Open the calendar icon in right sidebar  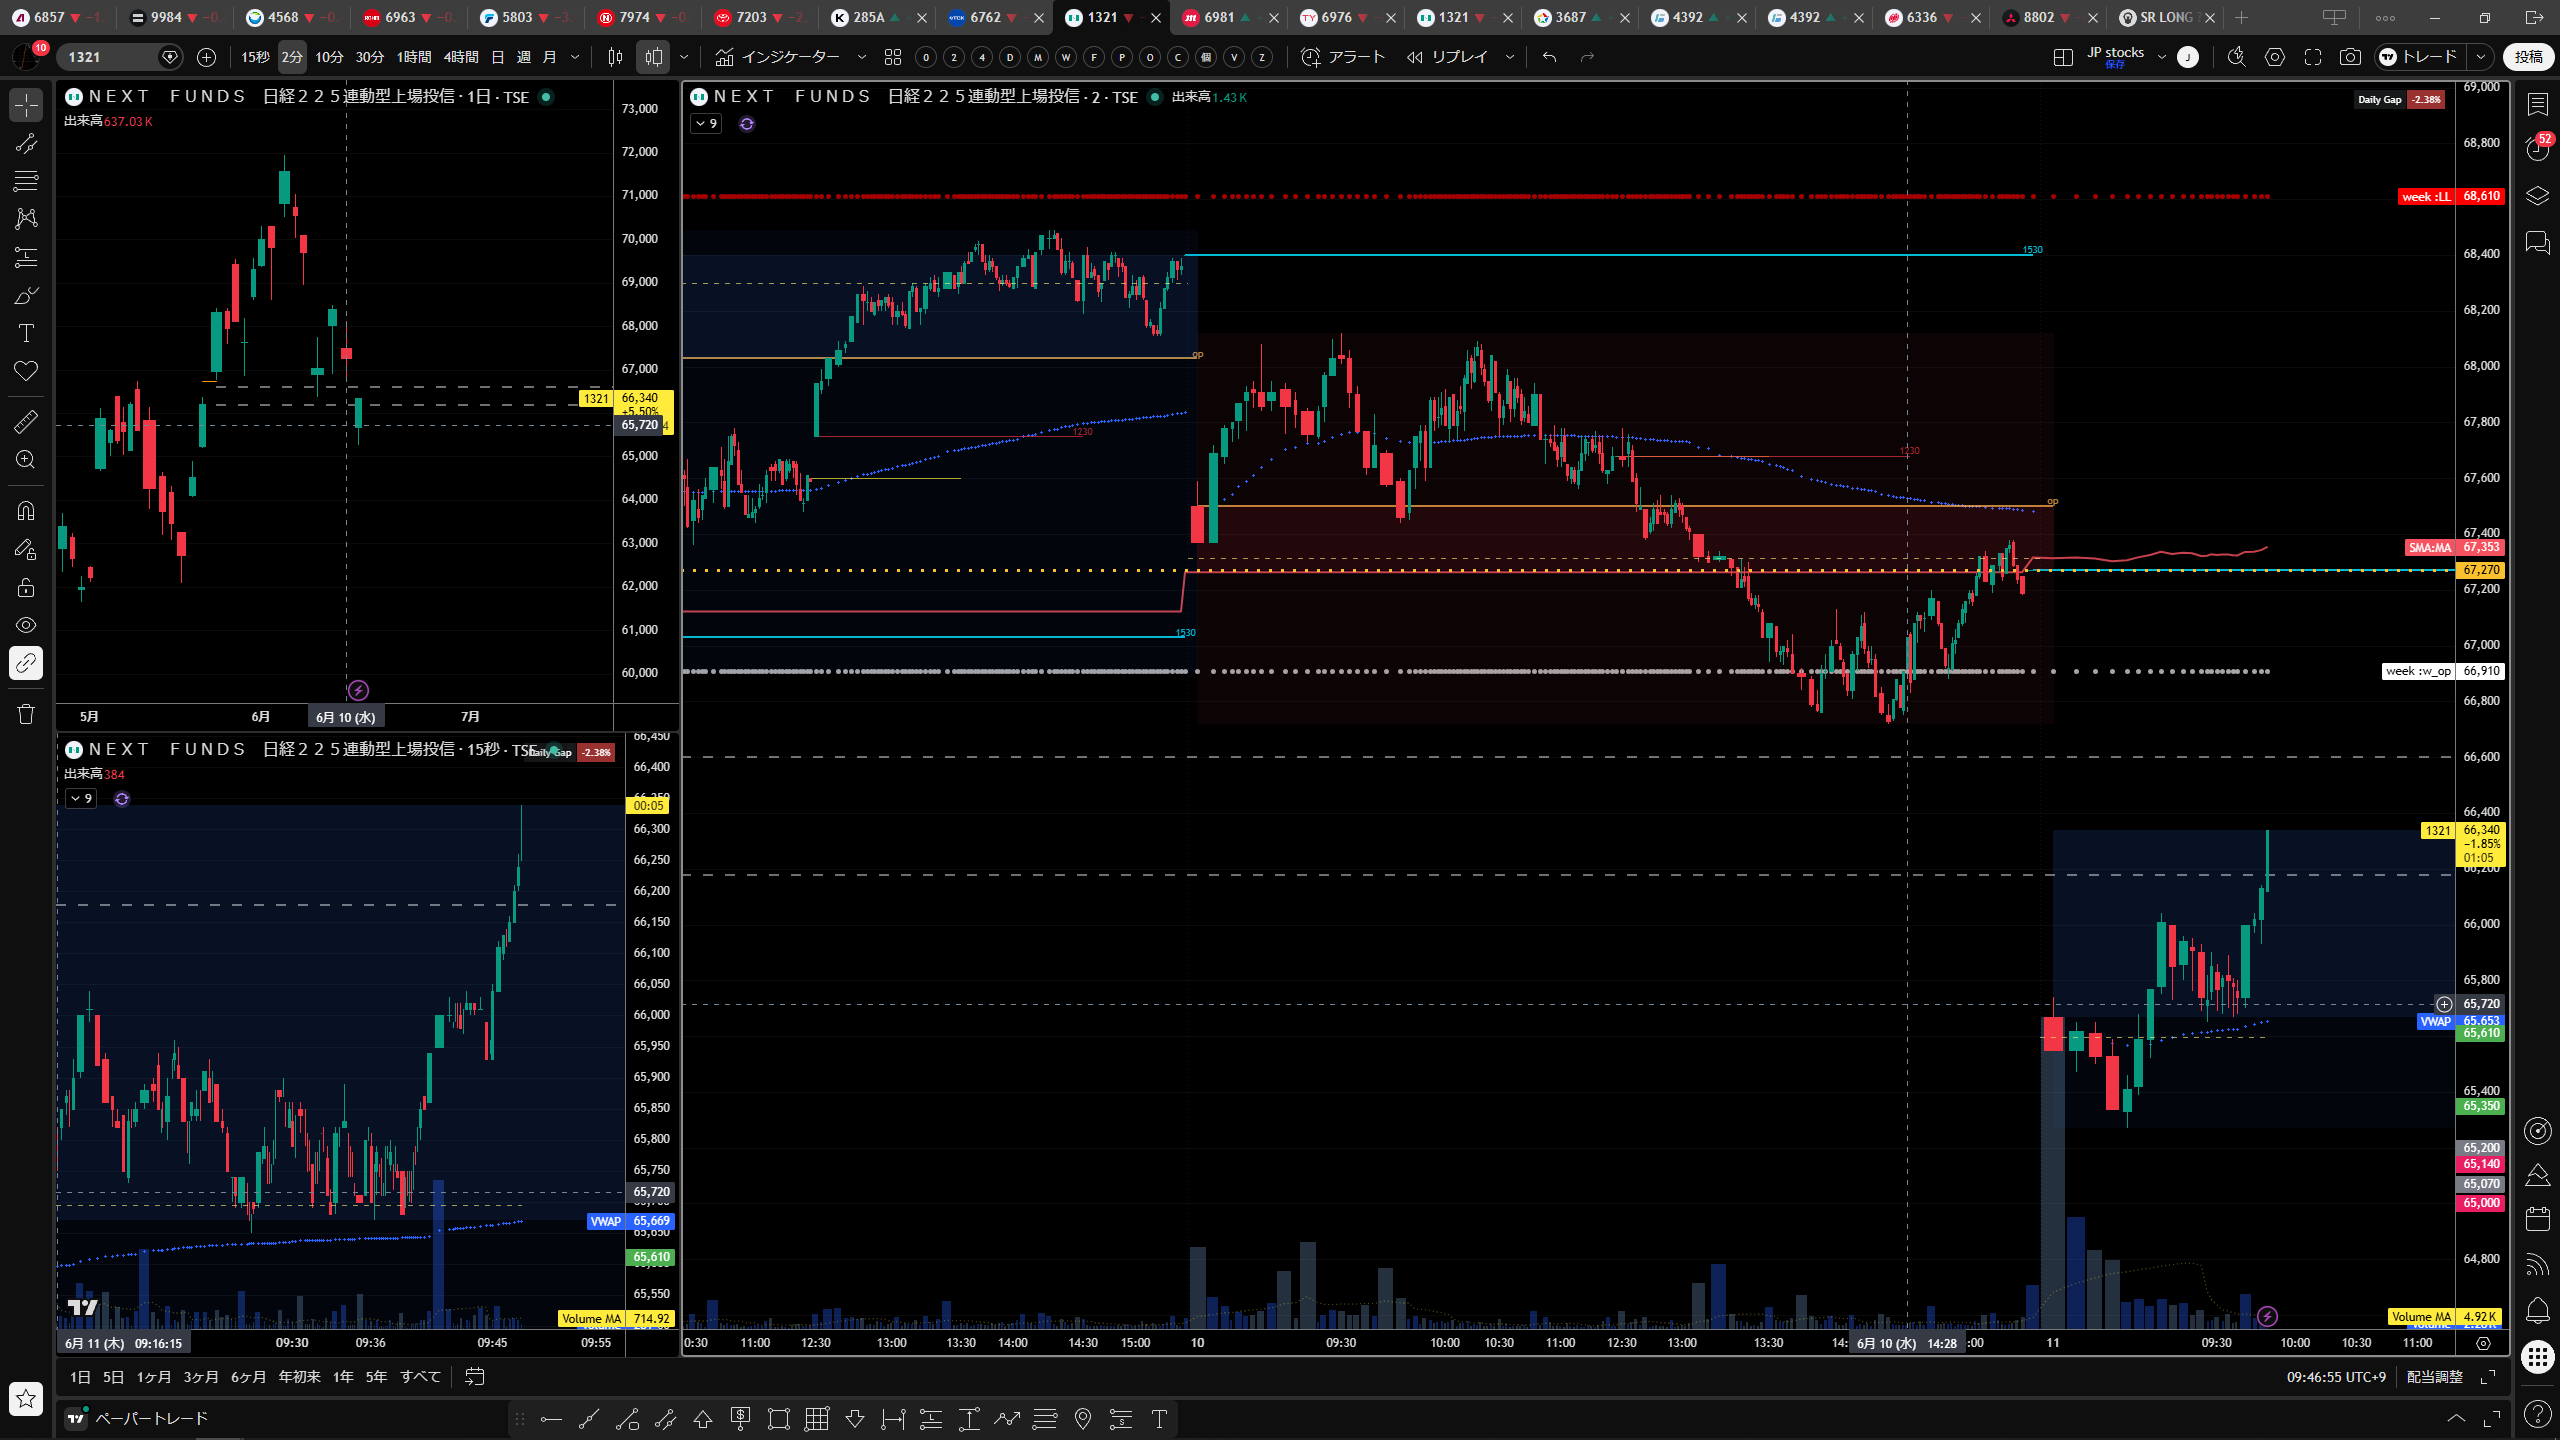point(2537,1218)
